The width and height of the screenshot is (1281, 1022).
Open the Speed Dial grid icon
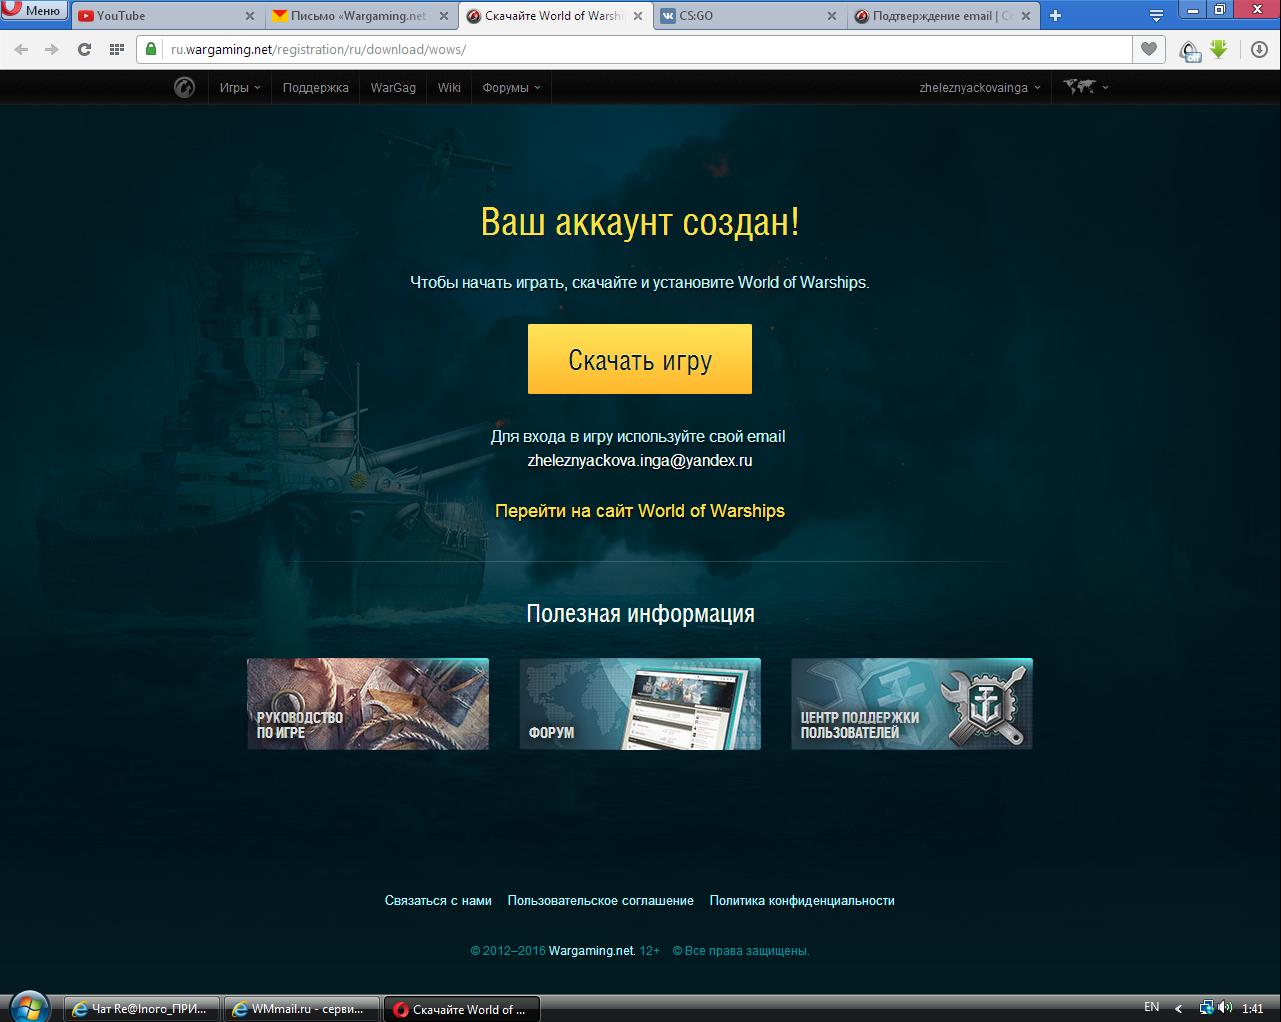pos(117,49)
